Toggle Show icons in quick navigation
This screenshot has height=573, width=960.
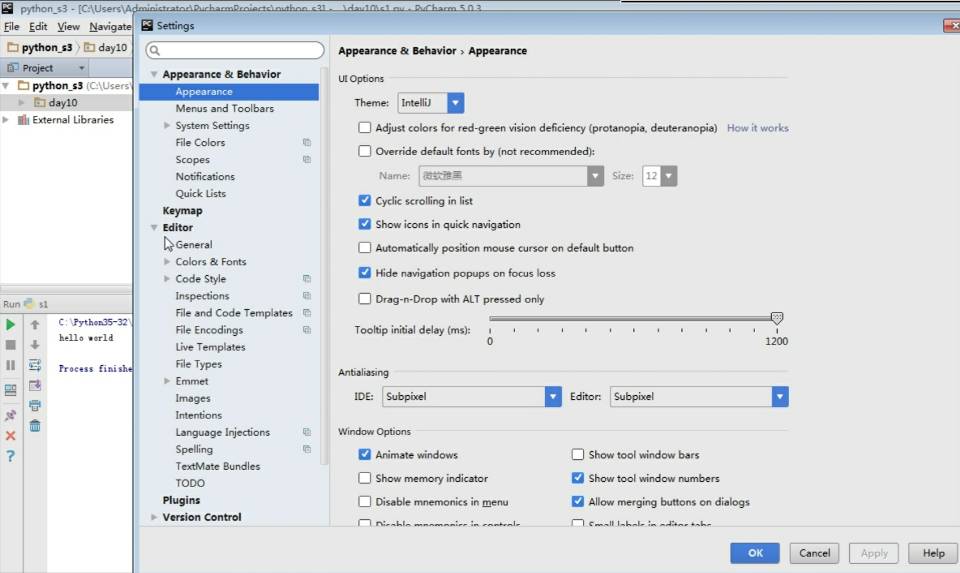(x=364, y=224)
